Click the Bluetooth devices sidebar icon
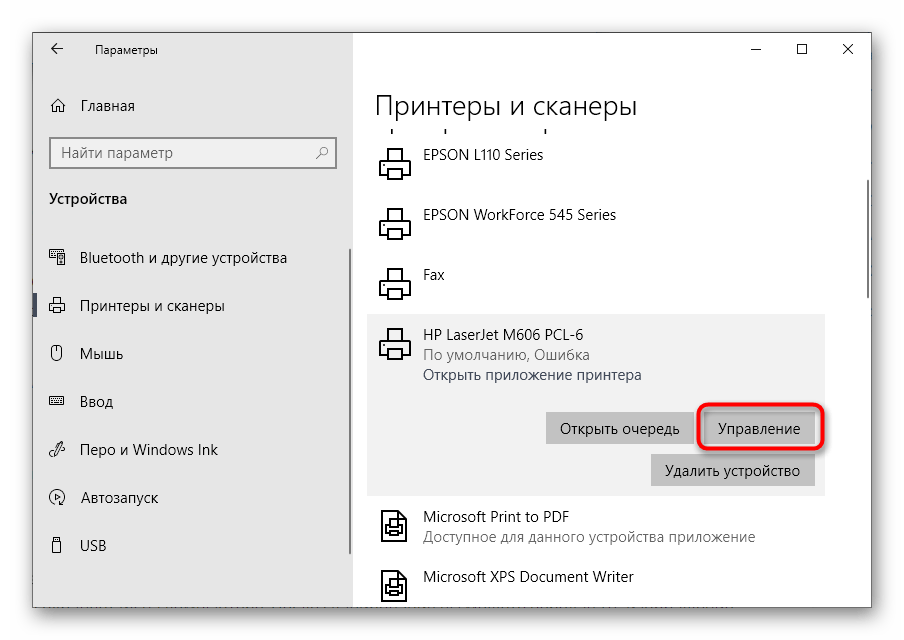 click(59, 258)
